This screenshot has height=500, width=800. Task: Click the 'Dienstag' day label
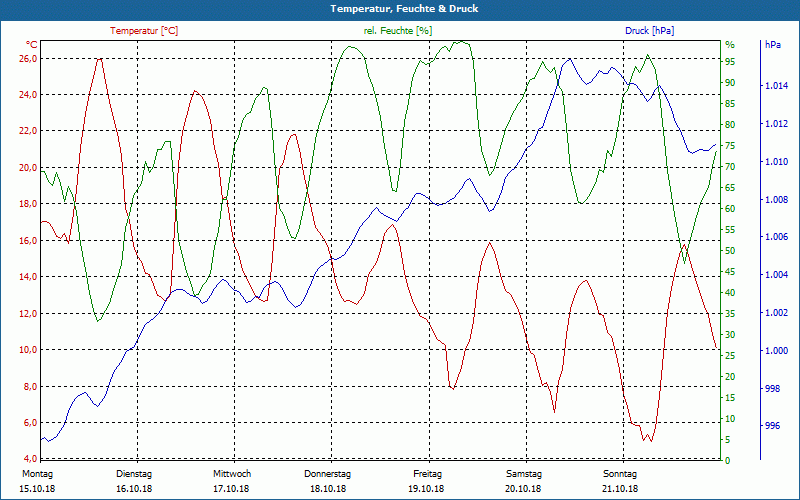[134, 474]
